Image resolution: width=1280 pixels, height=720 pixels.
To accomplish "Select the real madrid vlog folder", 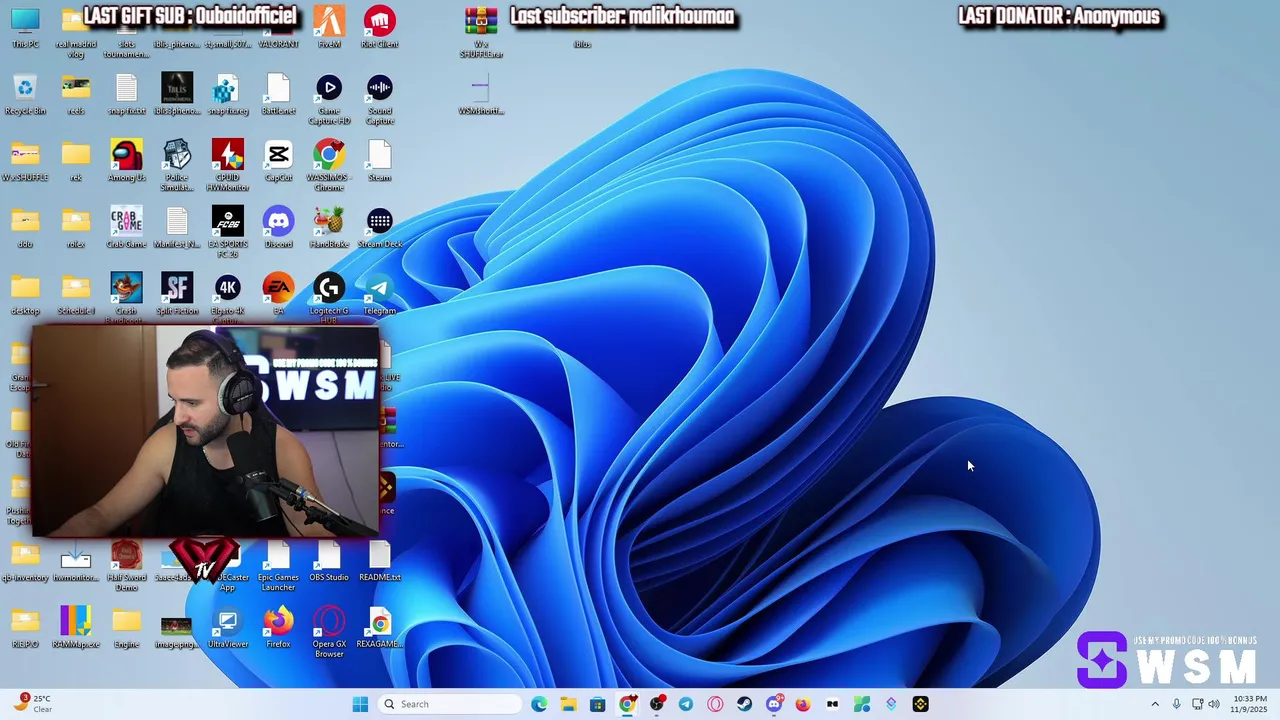I will click(76, 32).
